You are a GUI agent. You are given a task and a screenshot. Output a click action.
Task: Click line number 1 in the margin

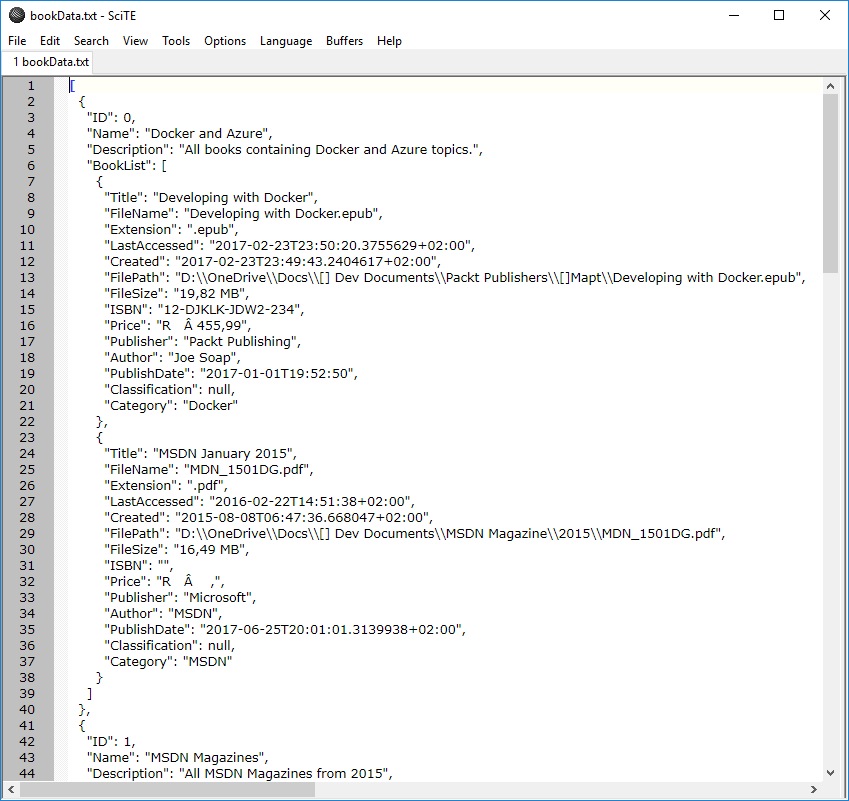pos(31,86)
